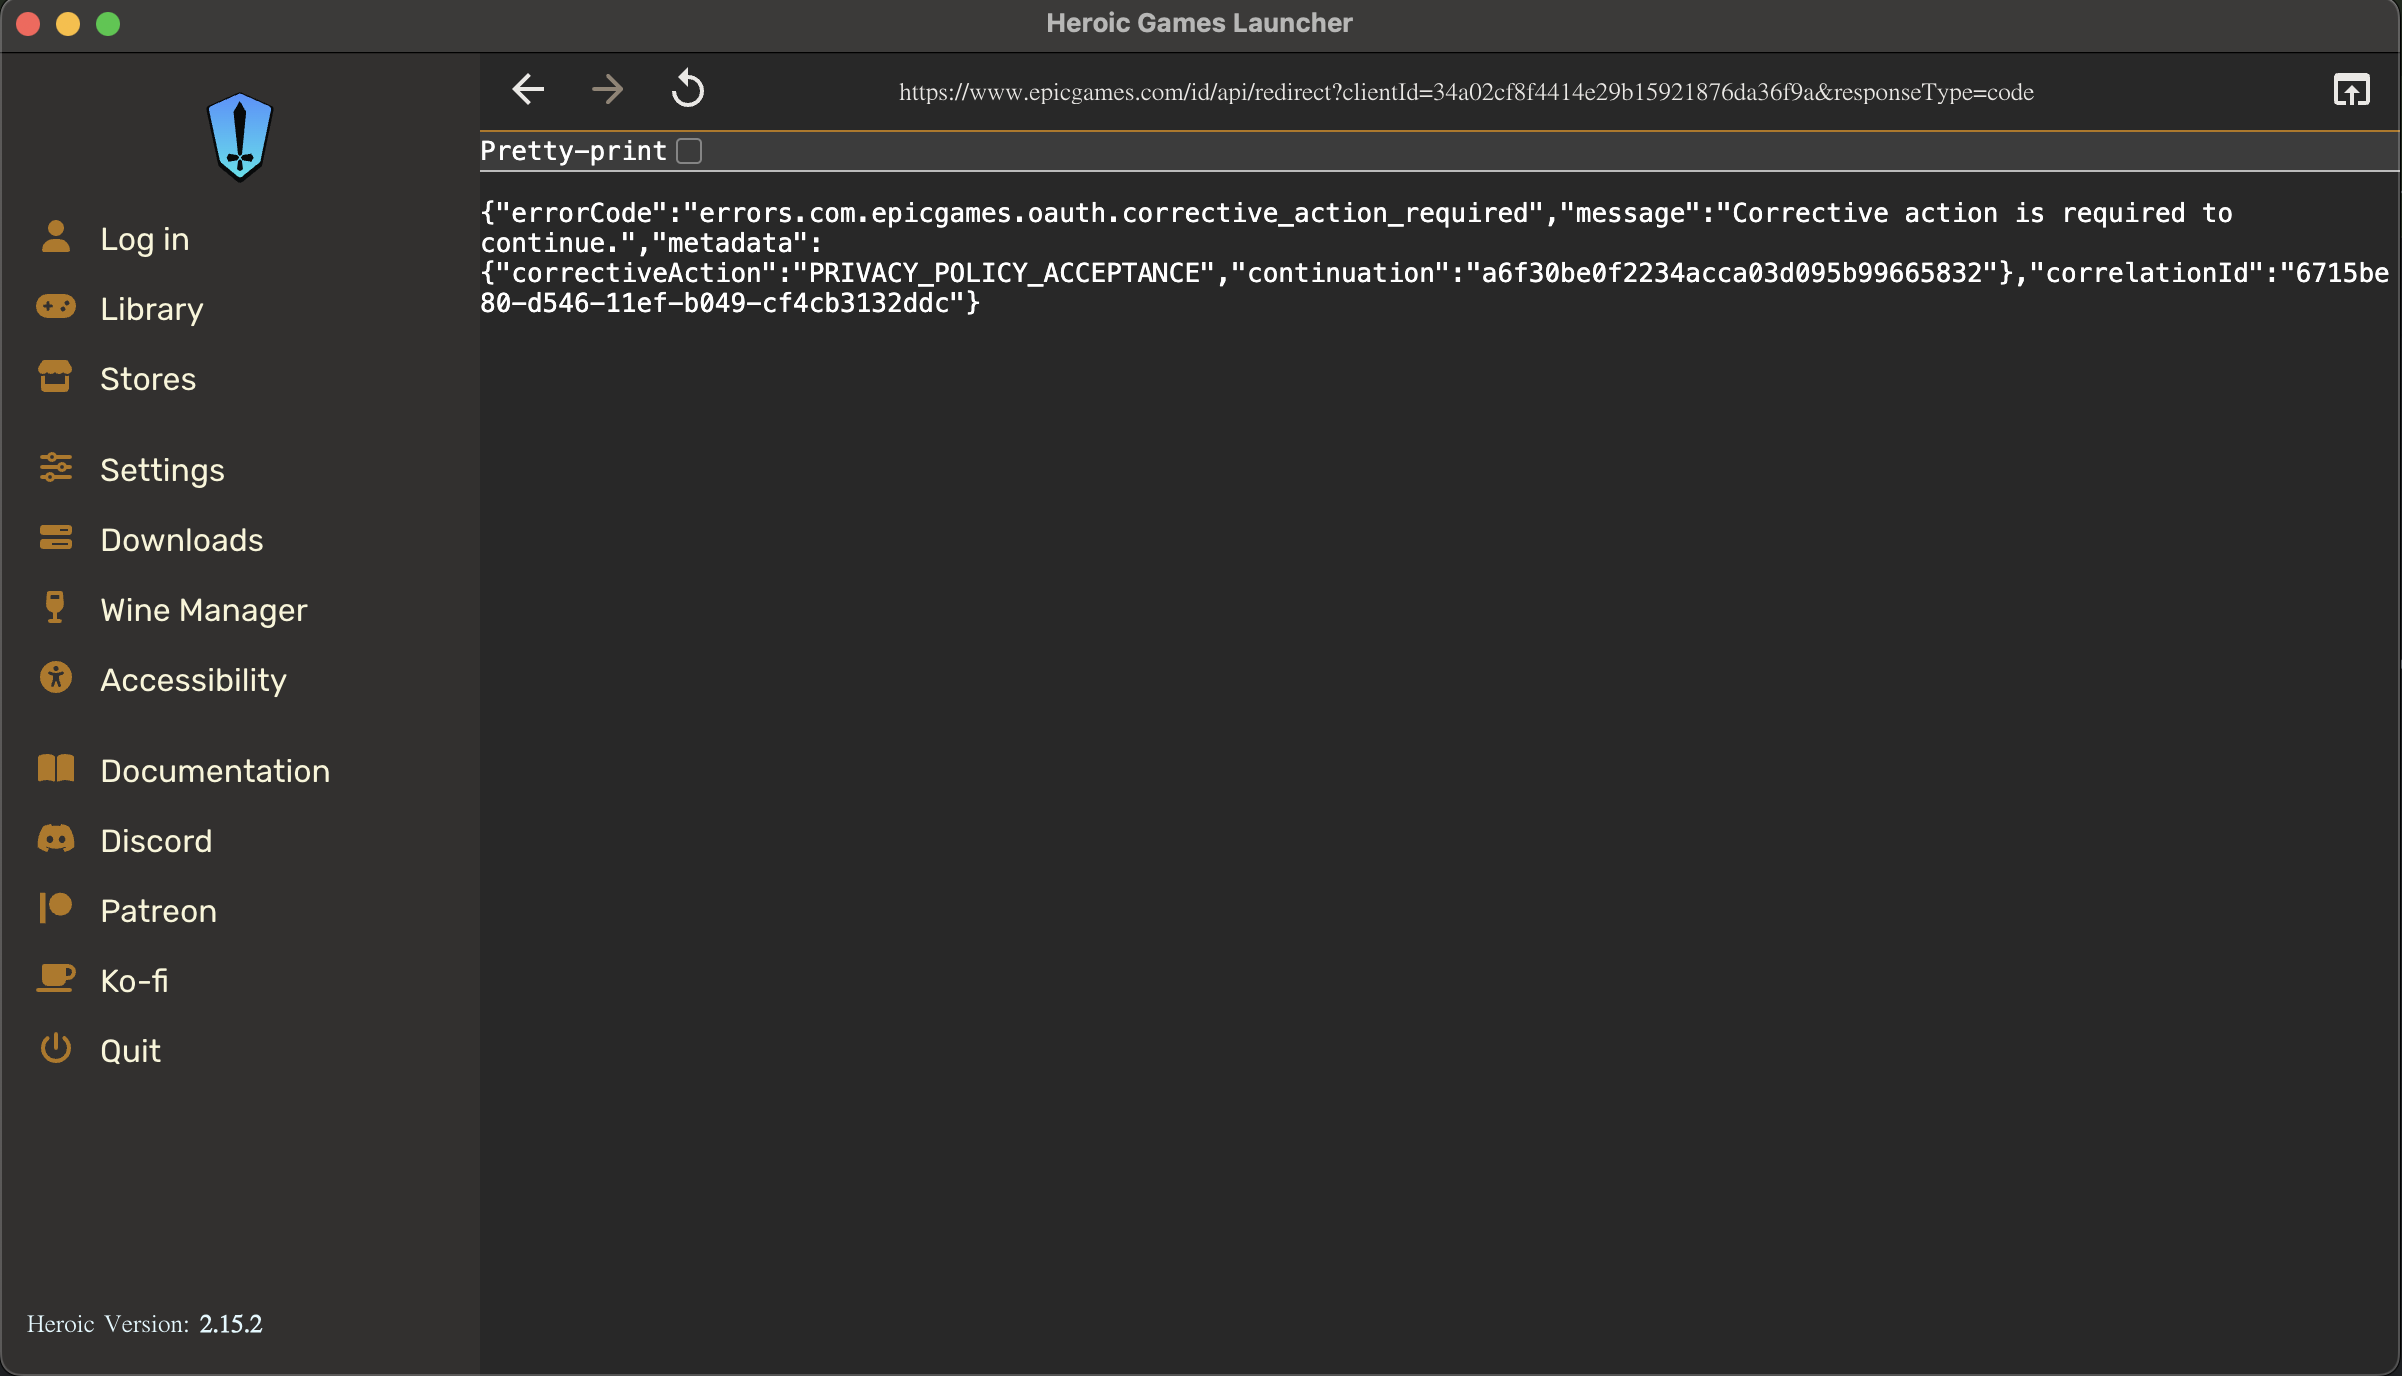The image size is (2402, 1376).
Task: Visit the Patreon link
Action: click(x=158, y=911)
